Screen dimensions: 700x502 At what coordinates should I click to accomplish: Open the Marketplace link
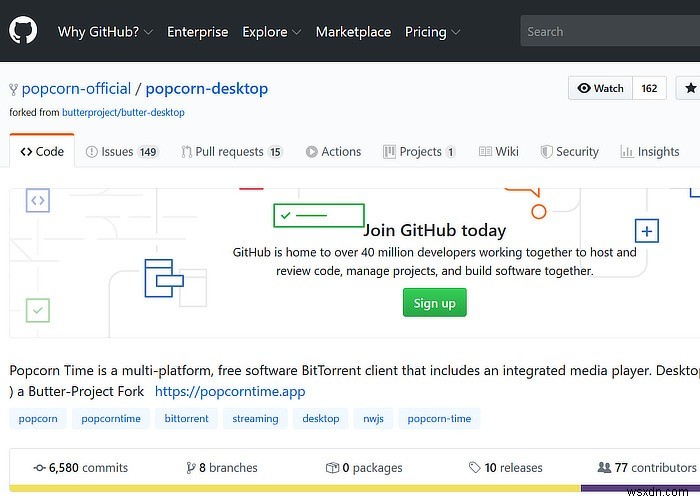pyautogui.click(x=353, y=32)
